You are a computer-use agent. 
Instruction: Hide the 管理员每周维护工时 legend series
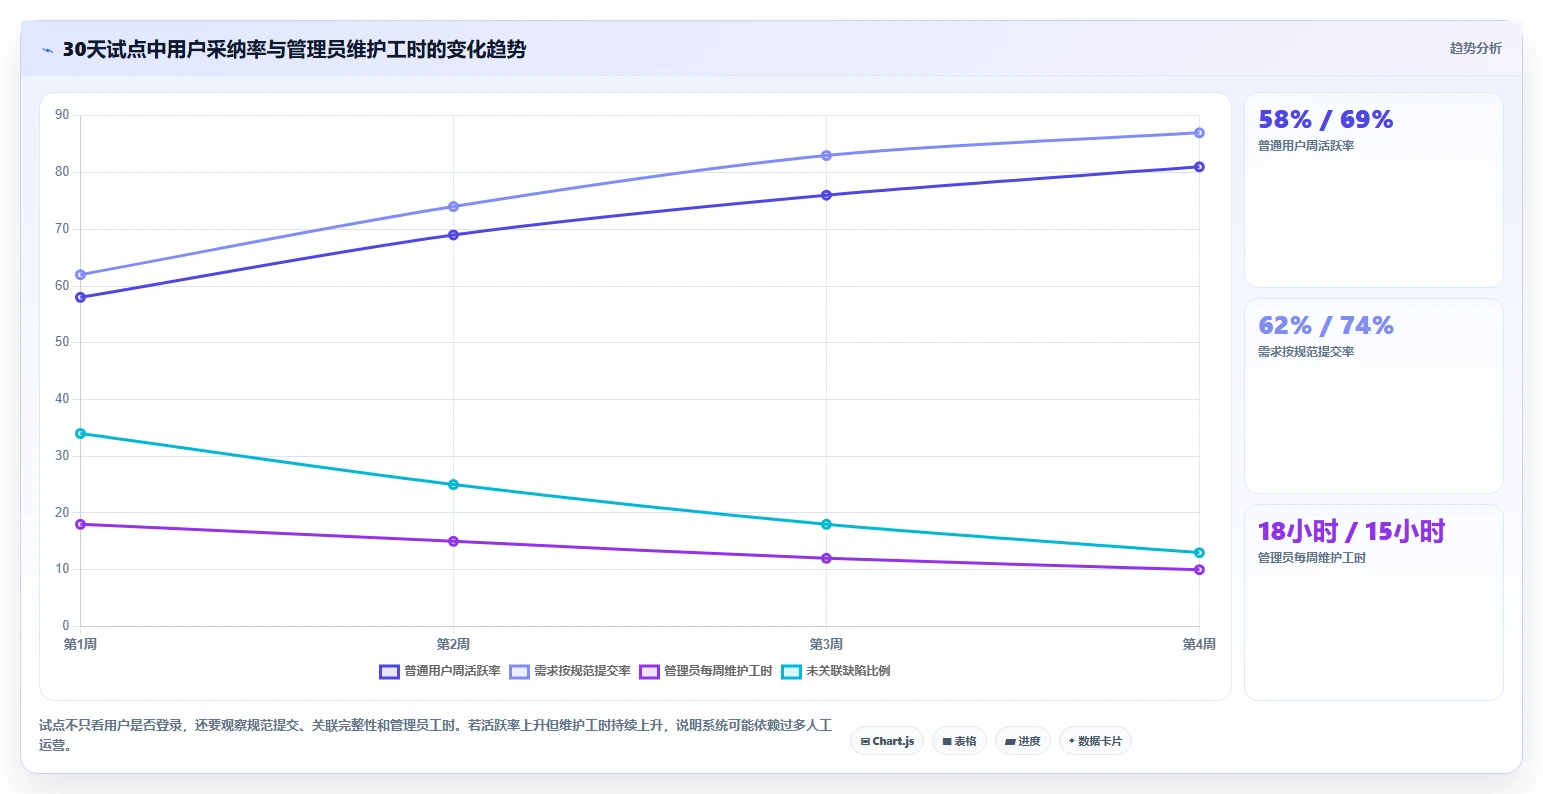point(706,672)
